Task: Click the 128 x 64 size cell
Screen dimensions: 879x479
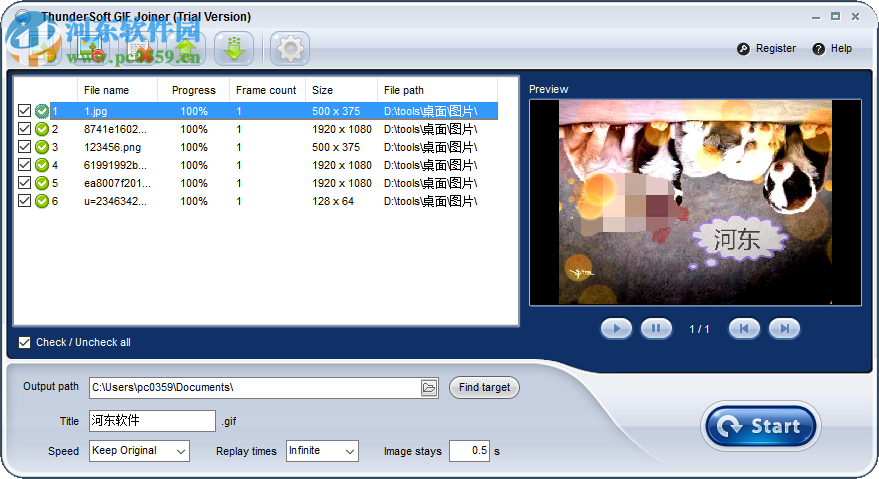Action: point(333,201)
